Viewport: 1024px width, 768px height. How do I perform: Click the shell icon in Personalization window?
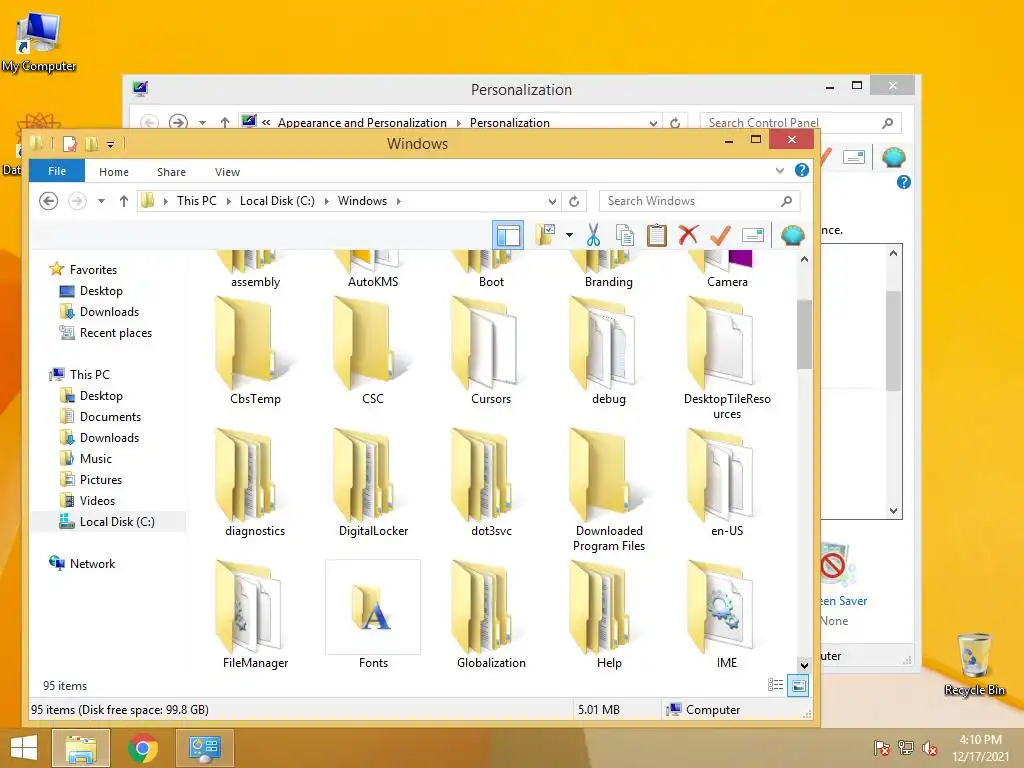pyautogui.click(x=893, y=157)
